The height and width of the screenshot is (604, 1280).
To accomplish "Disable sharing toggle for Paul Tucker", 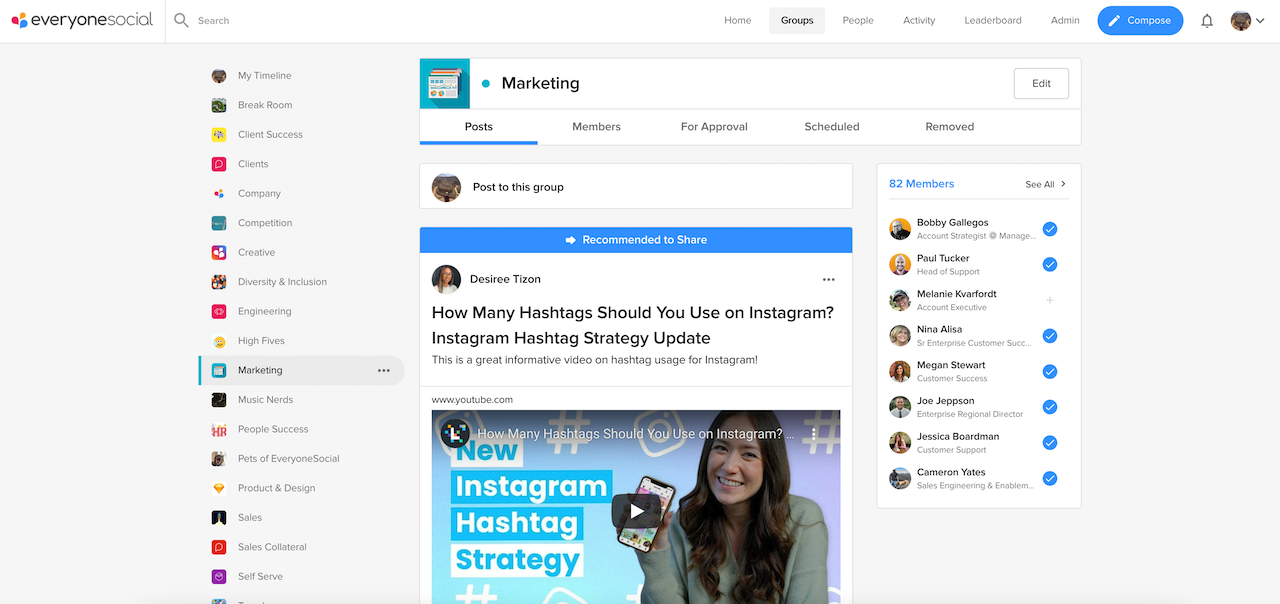I will [1049, 264].
